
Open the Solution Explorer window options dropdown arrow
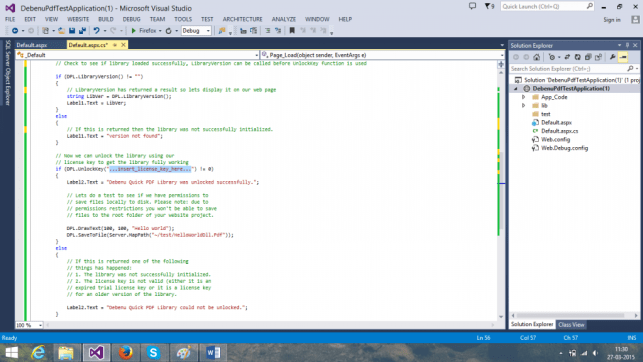point(619,46)
